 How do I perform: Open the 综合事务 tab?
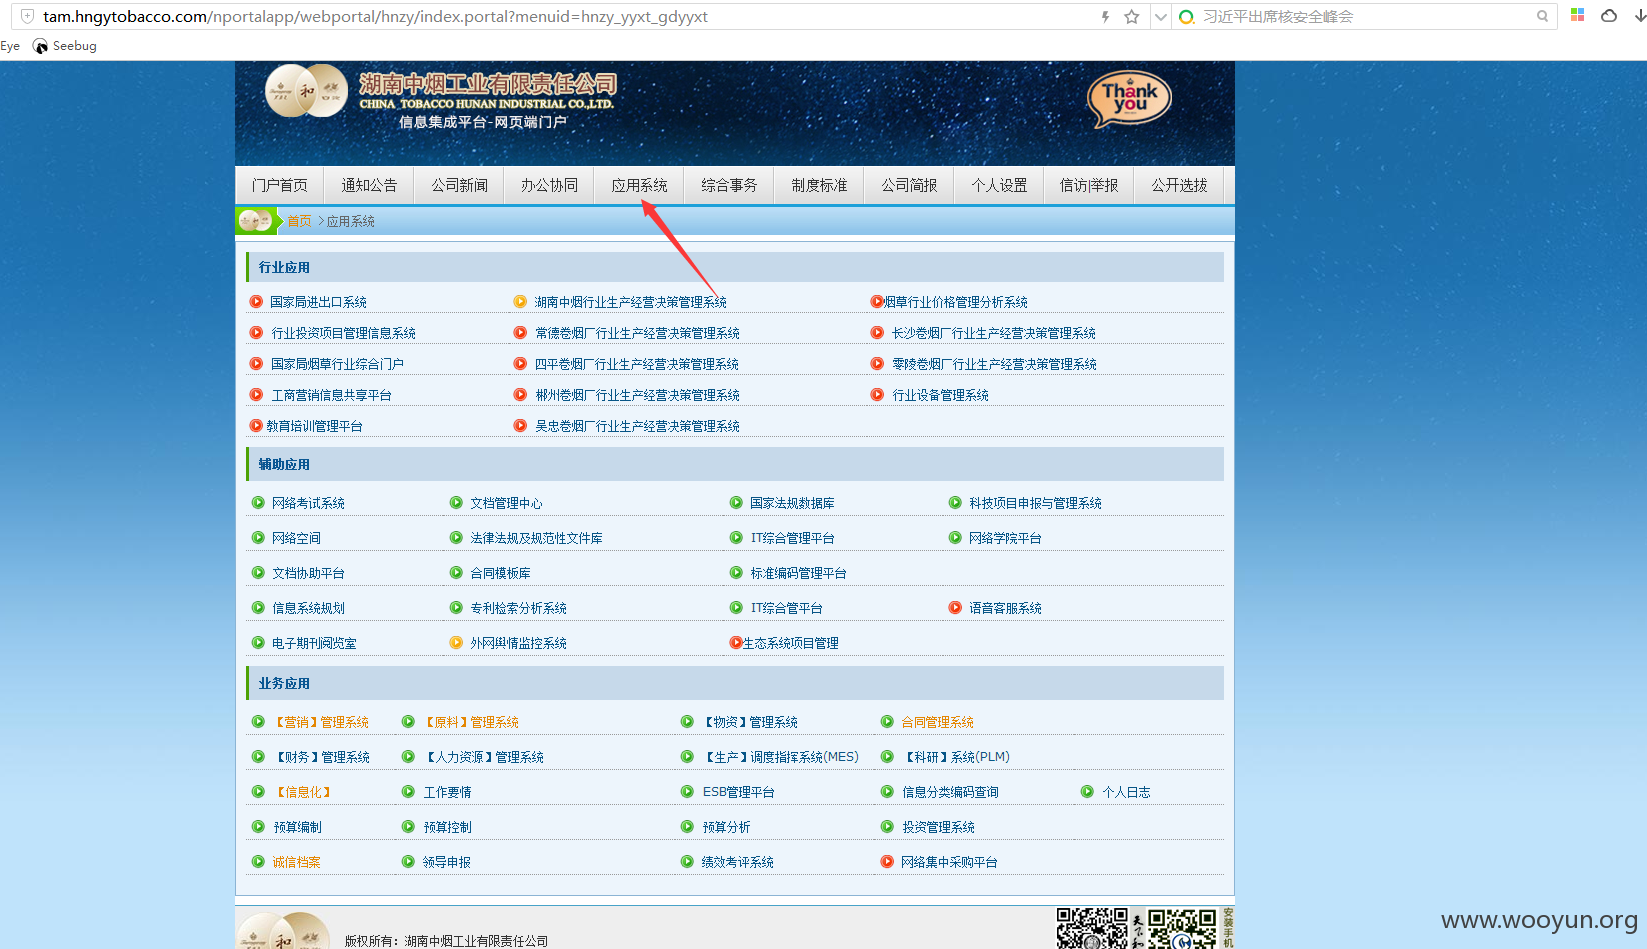(729, 185)
